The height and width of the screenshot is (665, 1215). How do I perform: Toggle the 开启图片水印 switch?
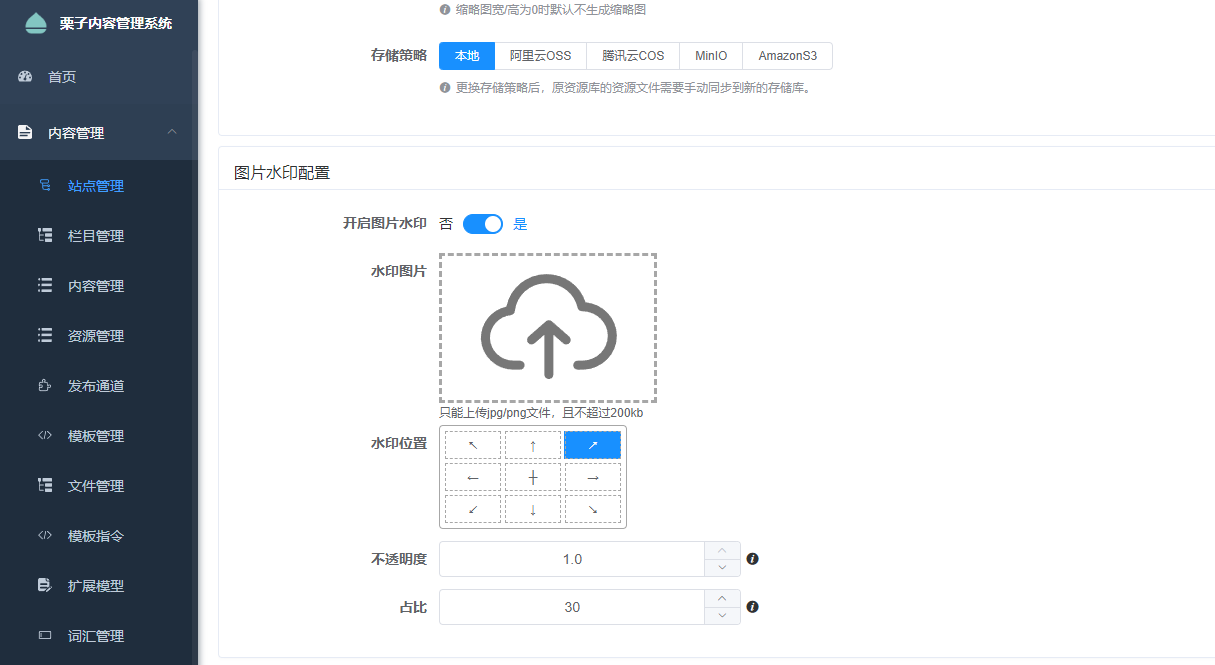coord(483,224)
